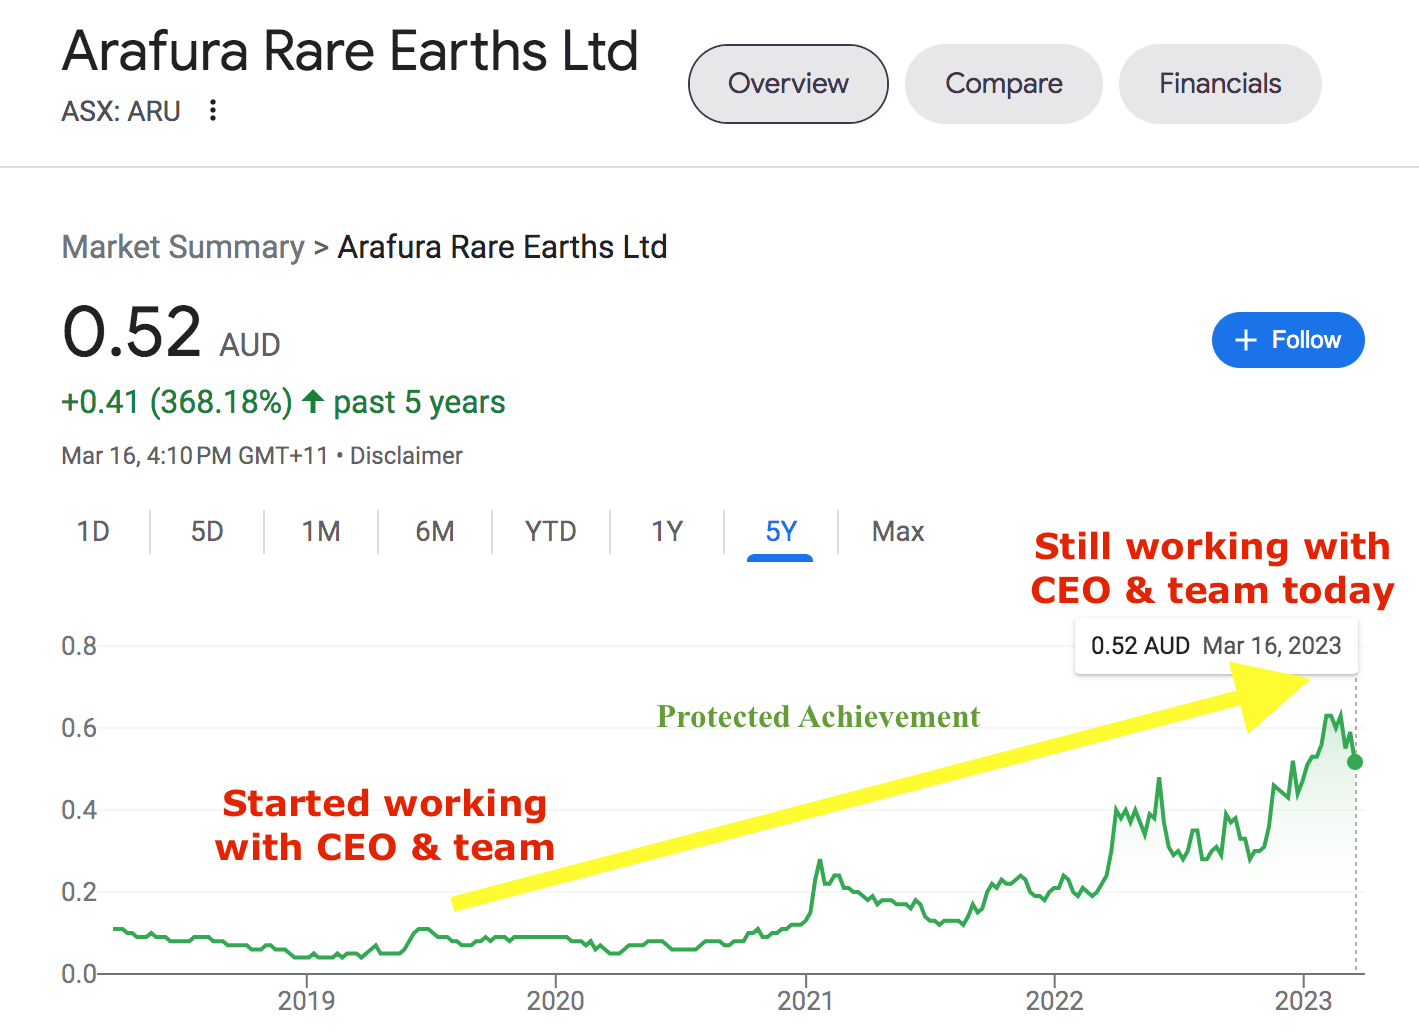Screen dimensions: 1419x1030
Task: Select the YTD chart range
Action: pos(551,531)
